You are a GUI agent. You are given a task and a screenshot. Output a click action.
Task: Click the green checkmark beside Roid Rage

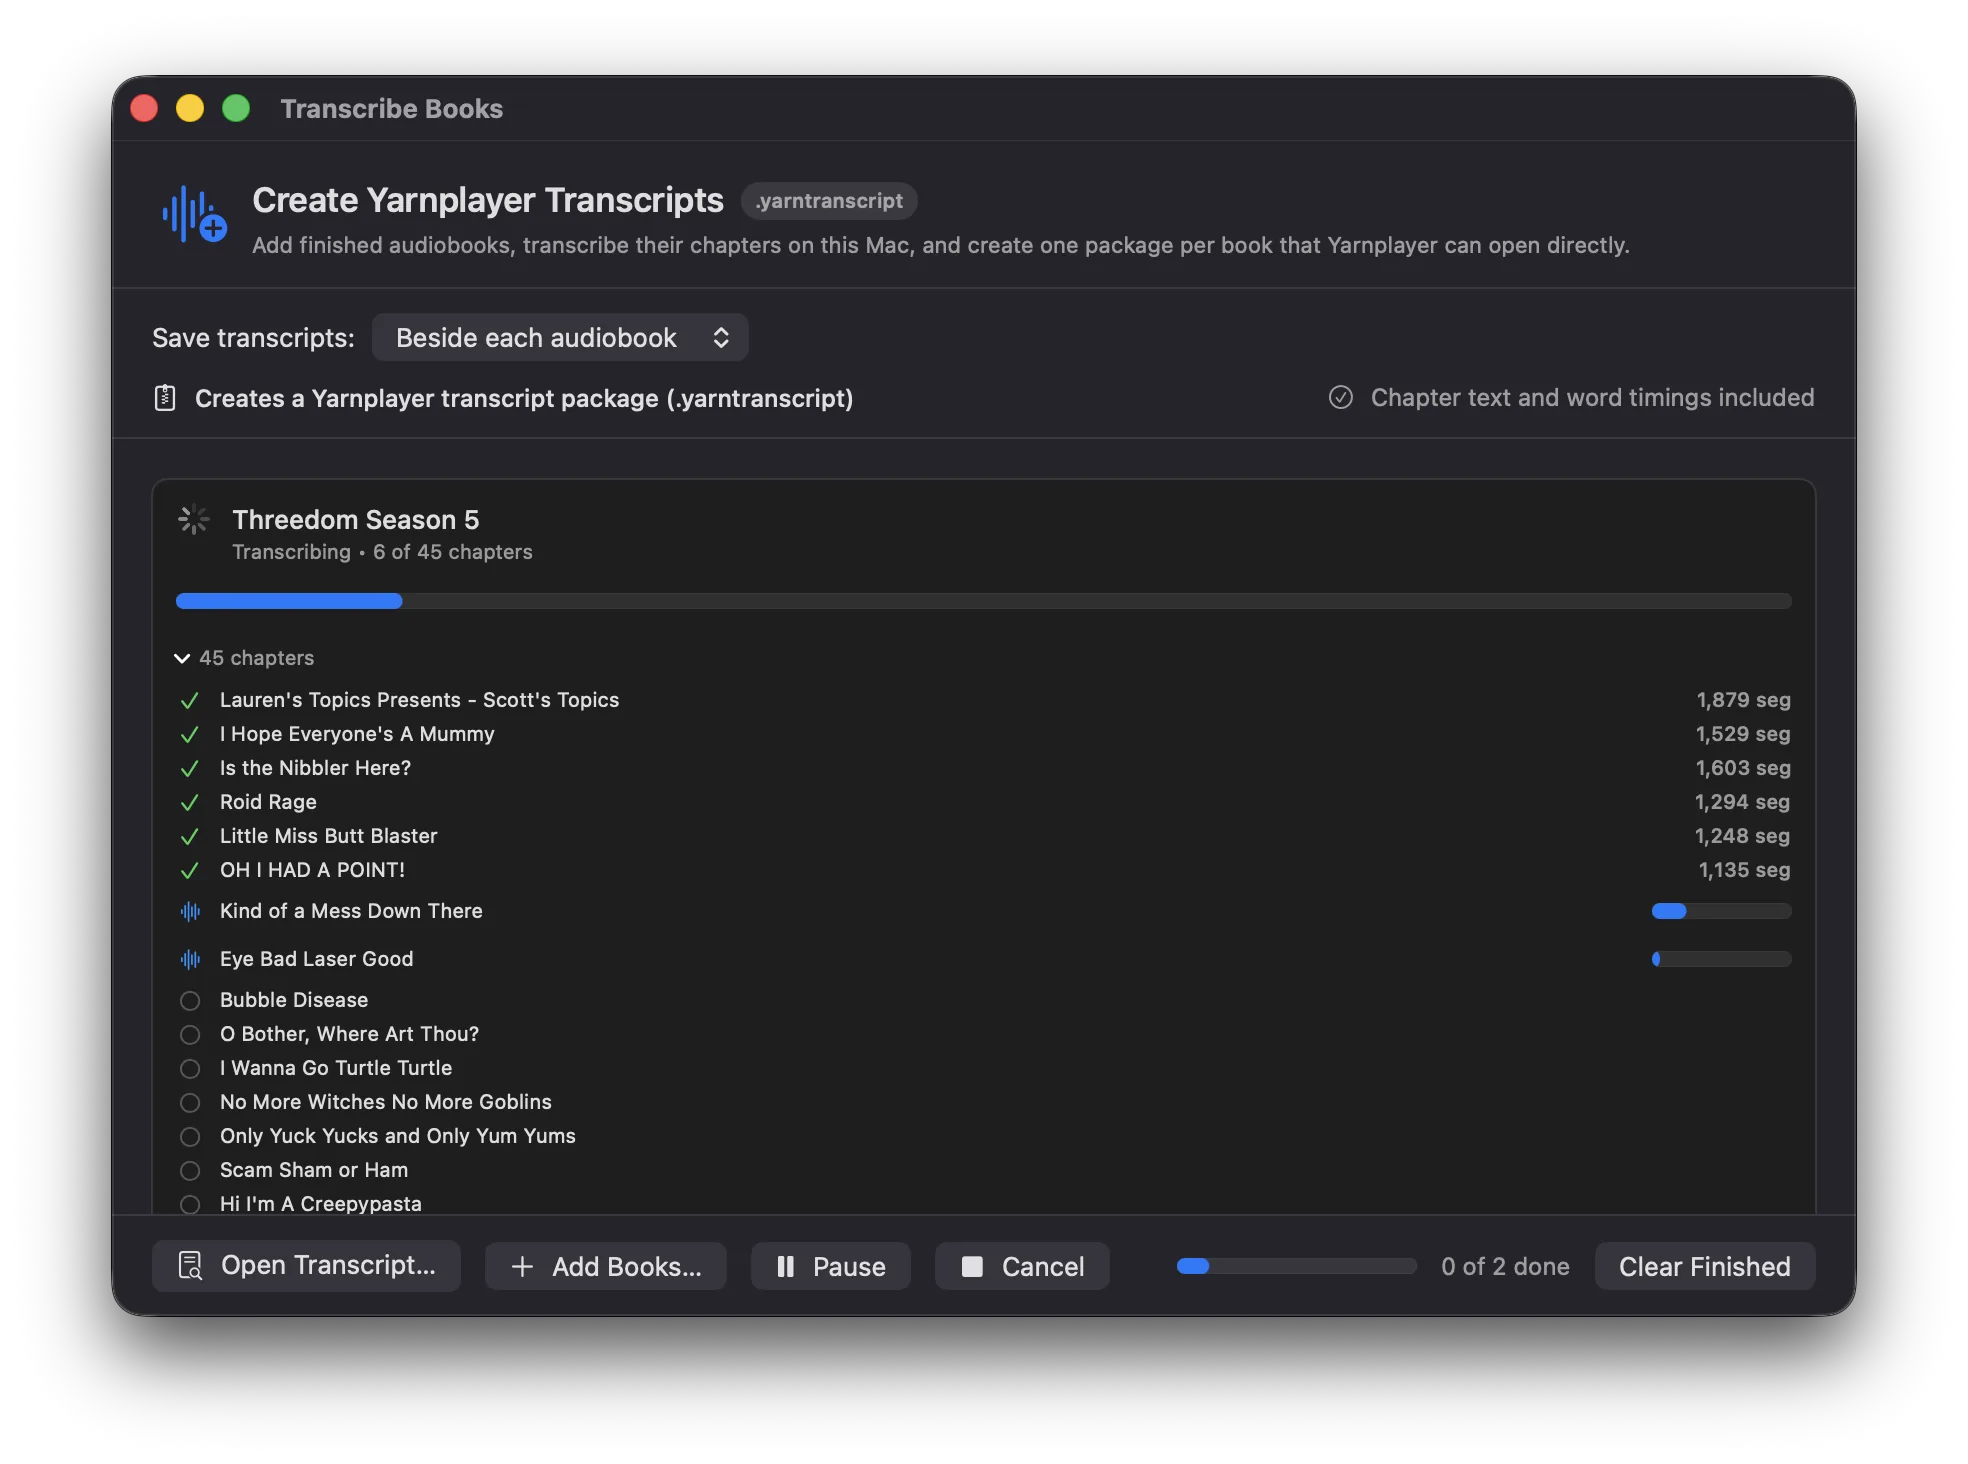coord(189,803)
